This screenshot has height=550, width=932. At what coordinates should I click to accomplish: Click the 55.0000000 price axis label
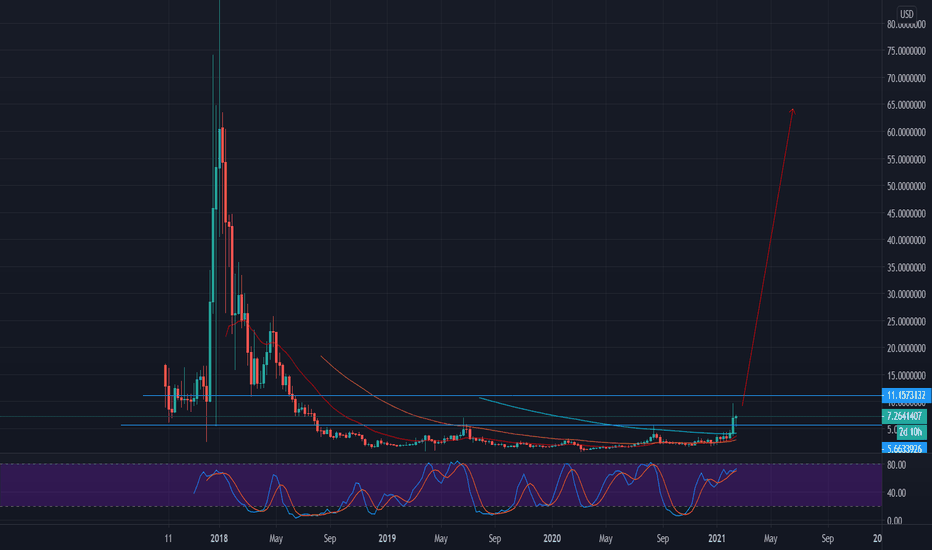(x=906, y=159)
